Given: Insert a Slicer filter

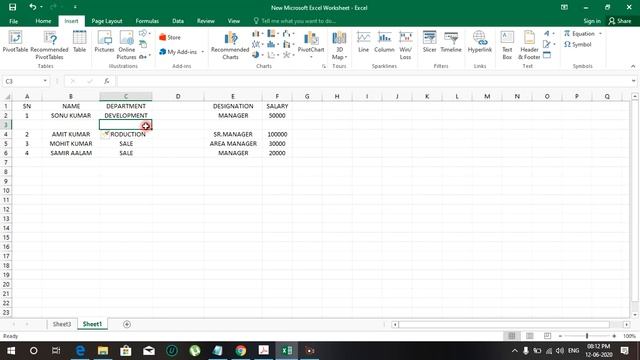Looking at the screenshot, I should pyautogui.click(x=429, y=42).
